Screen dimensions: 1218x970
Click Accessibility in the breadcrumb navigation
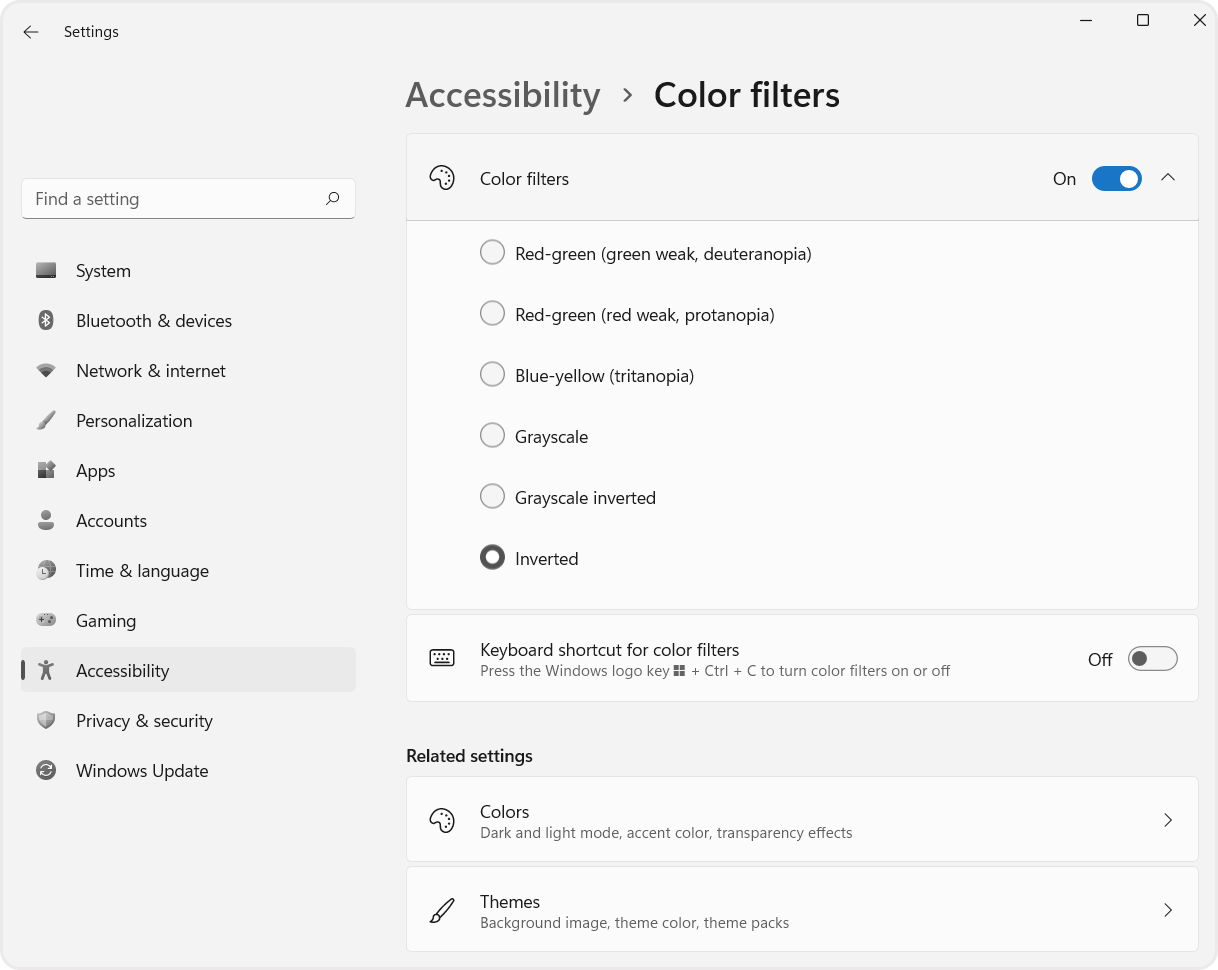503,94
